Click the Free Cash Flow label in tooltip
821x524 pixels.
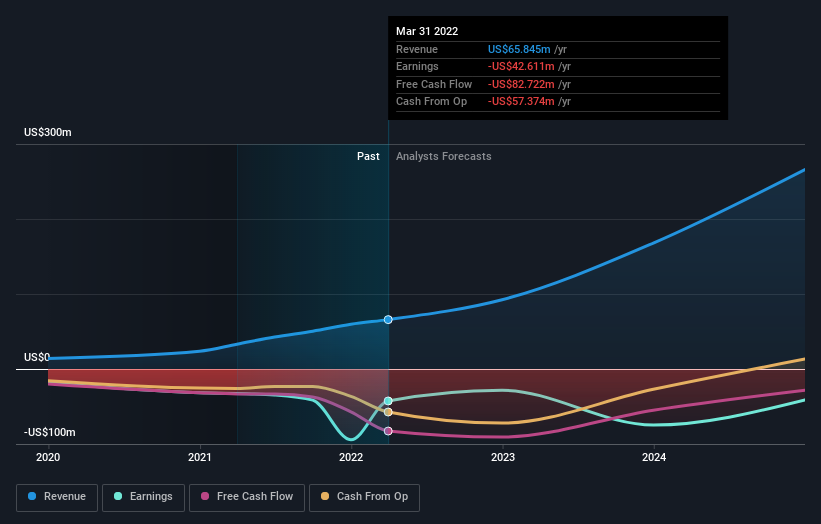pyautogui.click(x=434, y=84)
